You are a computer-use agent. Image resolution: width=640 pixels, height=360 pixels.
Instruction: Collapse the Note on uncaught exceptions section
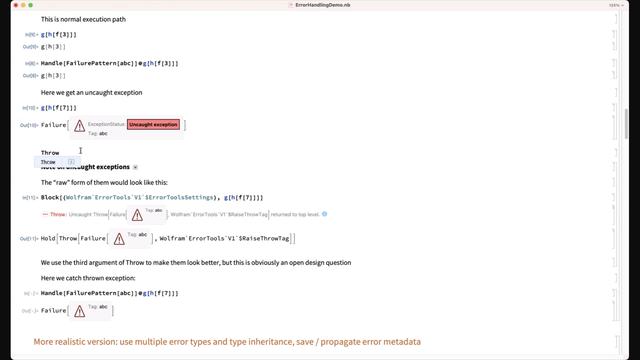[136, 167]
